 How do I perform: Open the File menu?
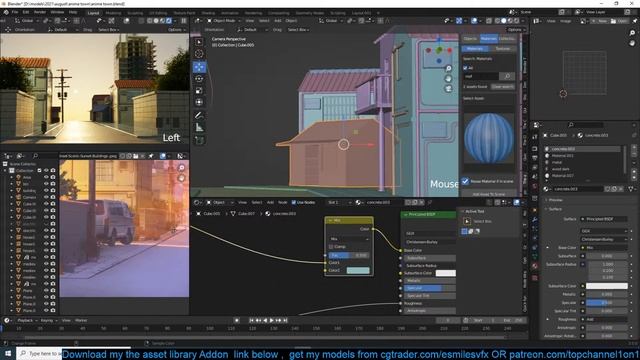(15, 12)
